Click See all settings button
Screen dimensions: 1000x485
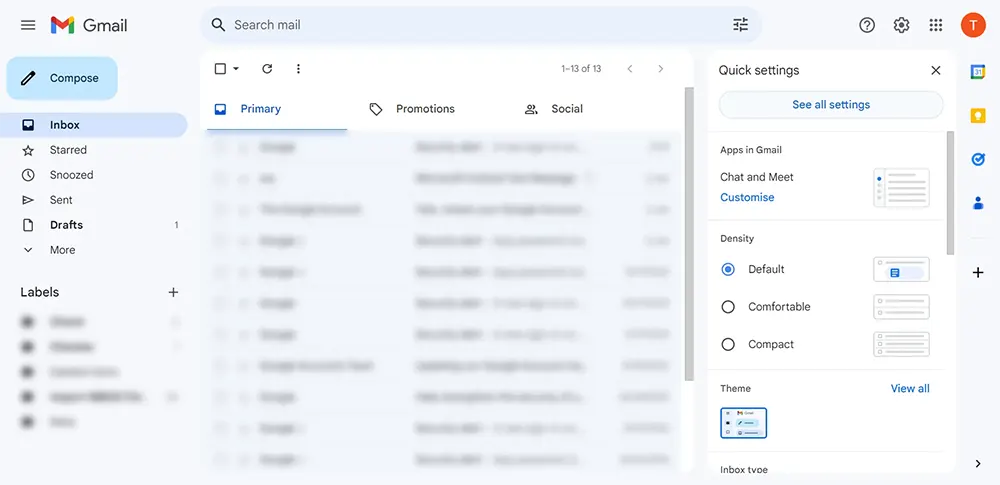(x=831, y=105)
